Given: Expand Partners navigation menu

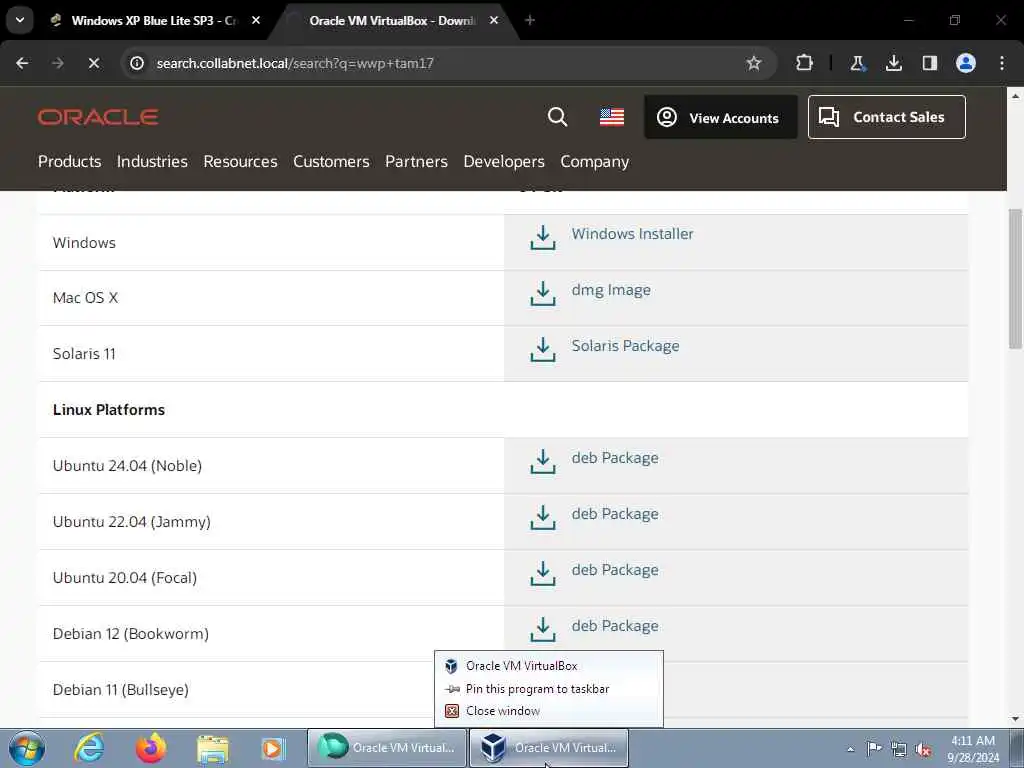Looking at the screenshot, I should [x=416, y=161].
